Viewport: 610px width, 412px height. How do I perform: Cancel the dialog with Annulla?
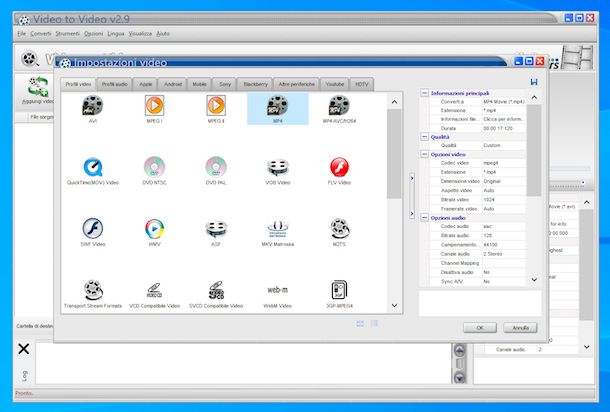click(520, 328)
